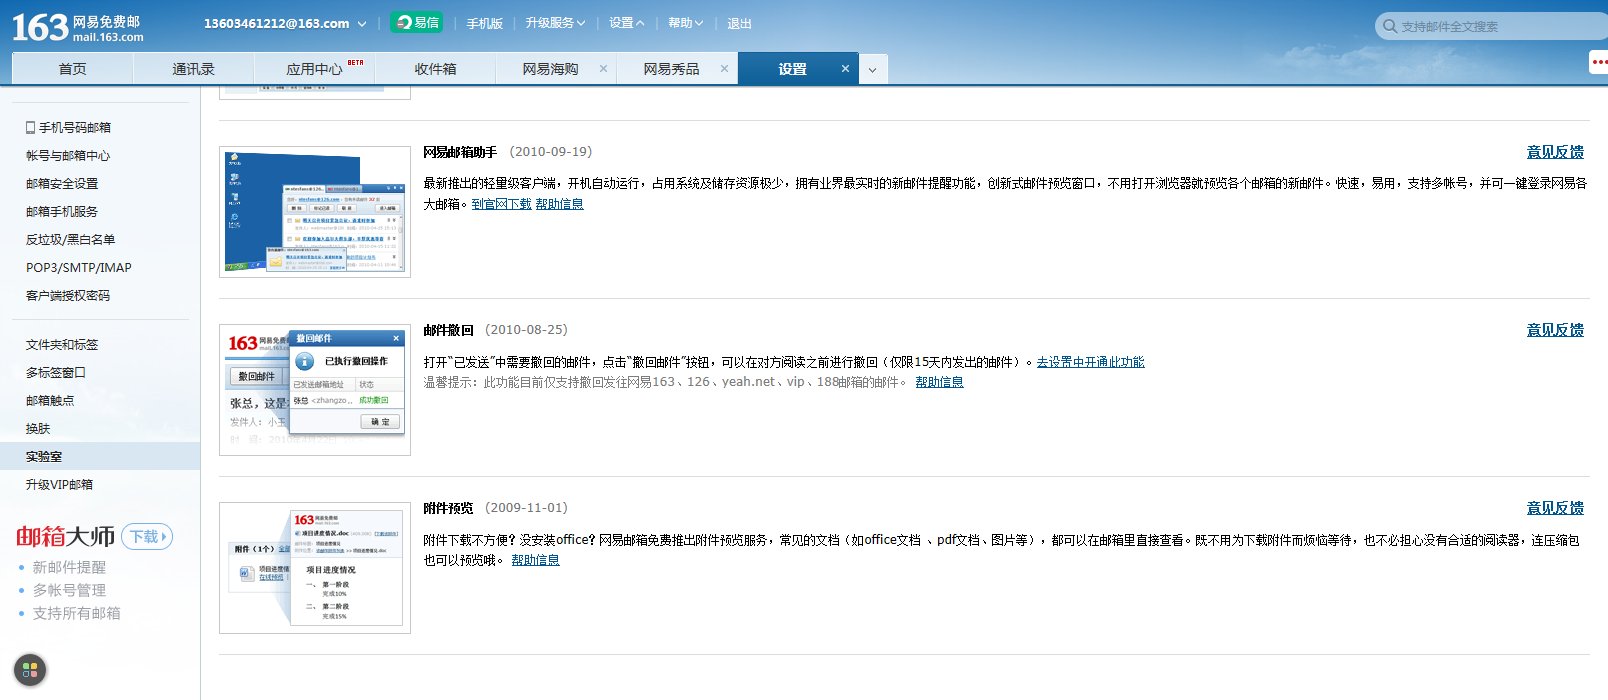Open 邮箱安全设置
The width and height of the screenshot is (1608, 700).
(x=62, y=183)
